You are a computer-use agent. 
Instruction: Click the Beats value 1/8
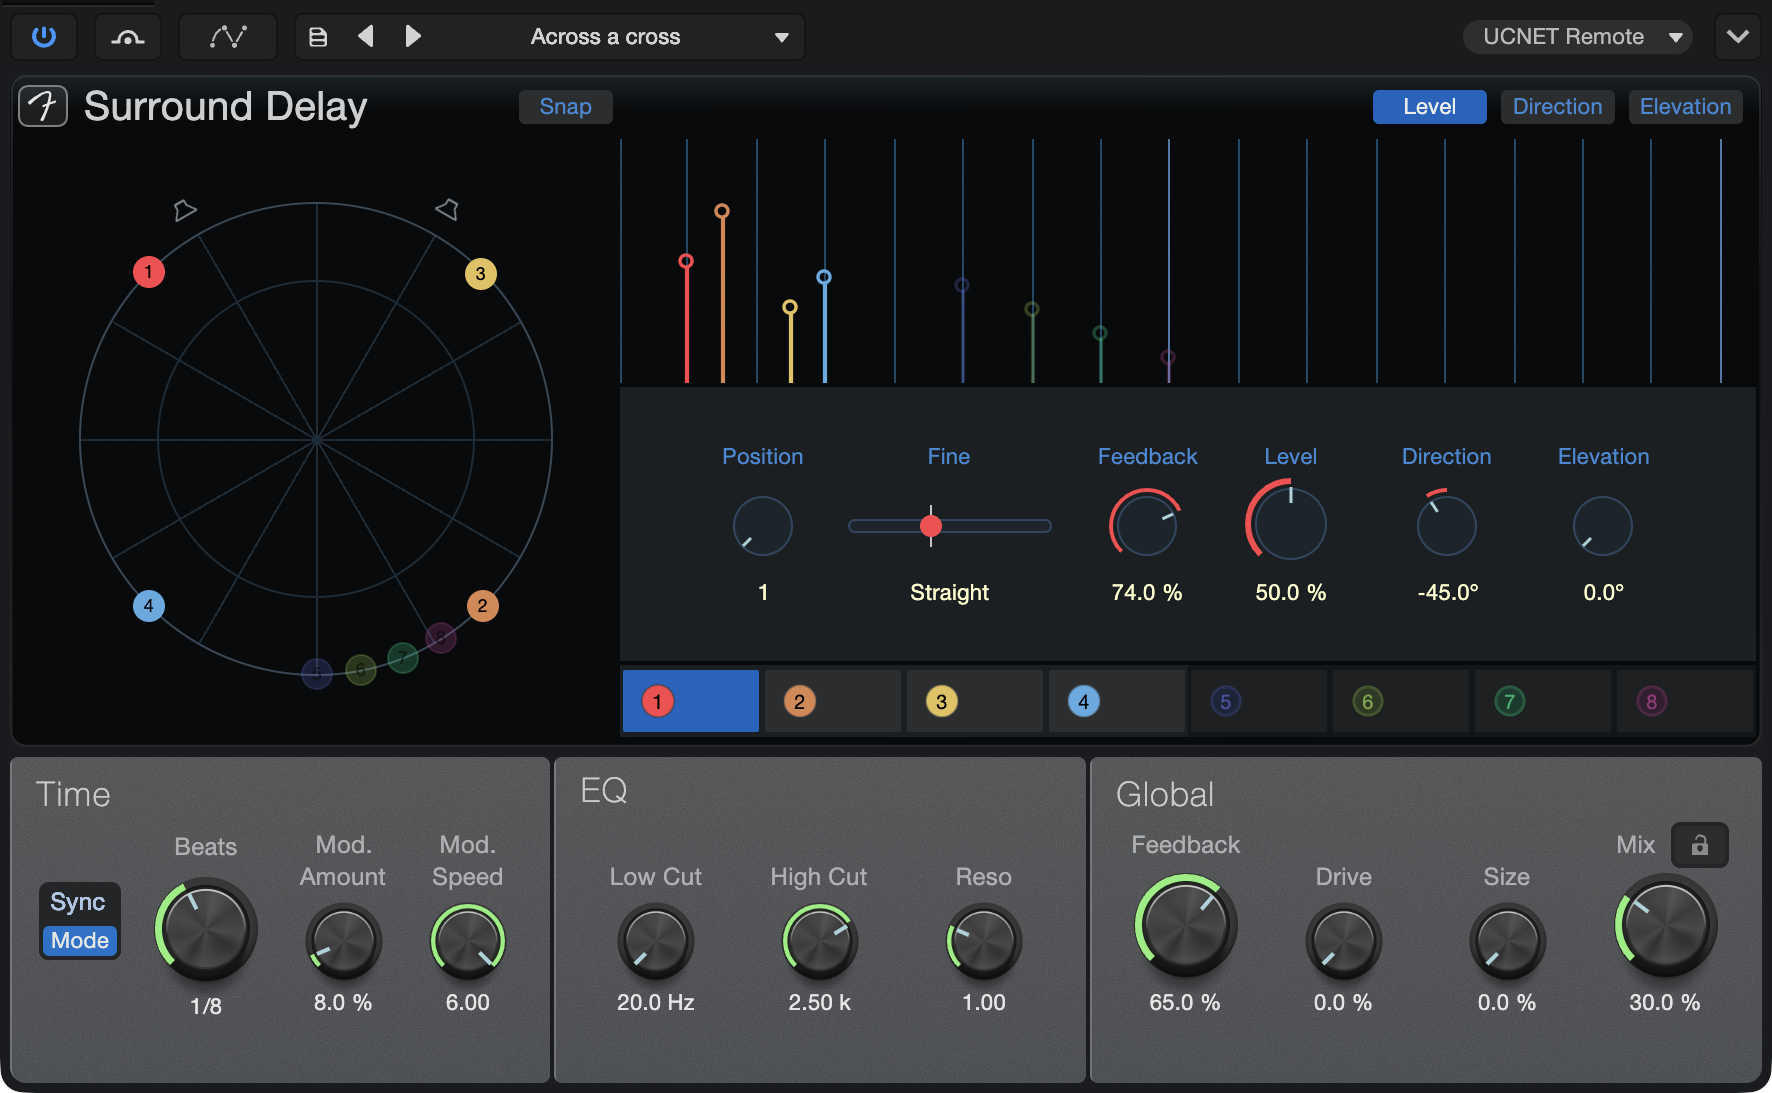click(206, 1006)
